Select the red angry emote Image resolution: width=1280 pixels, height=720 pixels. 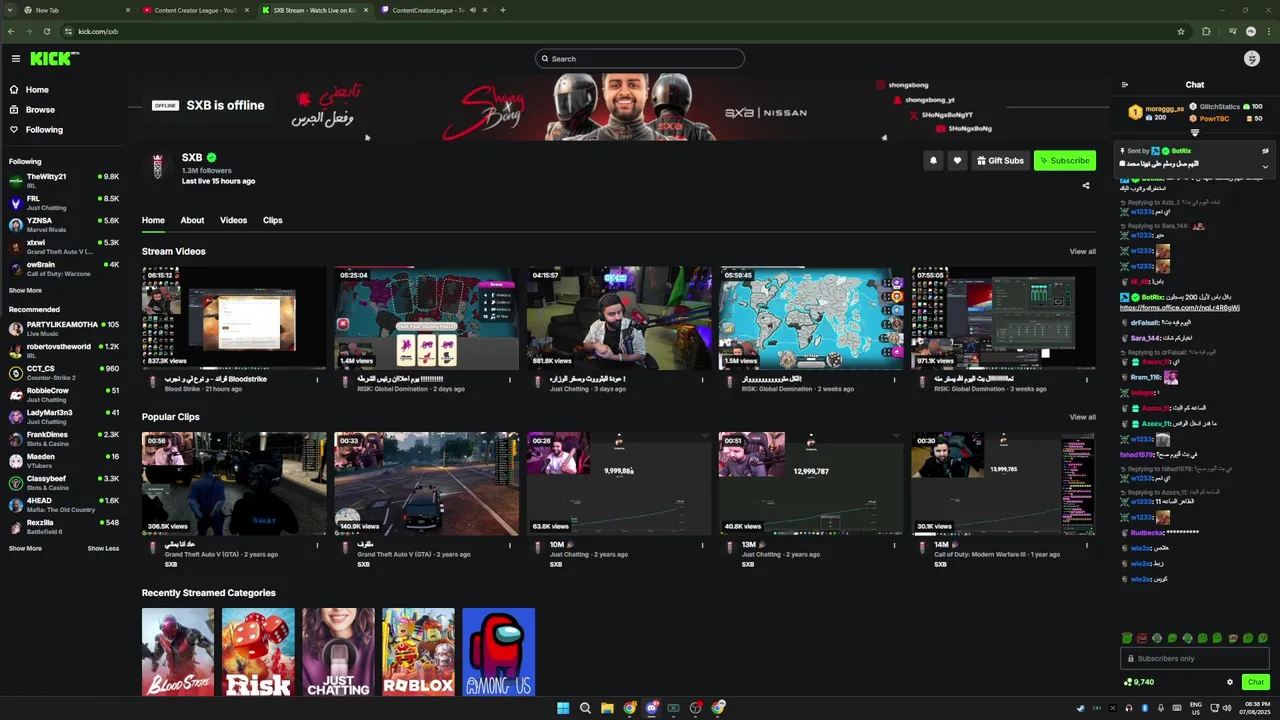pos(1142,638)
